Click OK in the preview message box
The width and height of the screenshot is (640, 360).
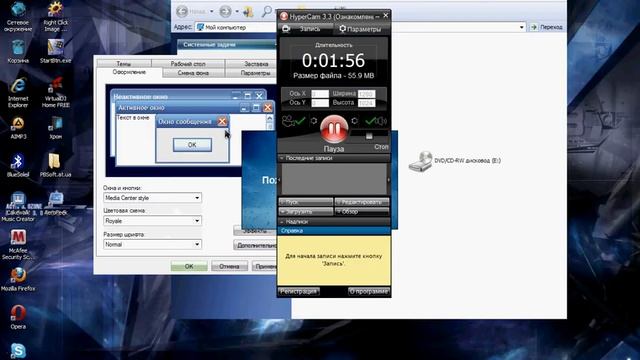point(192,145)
